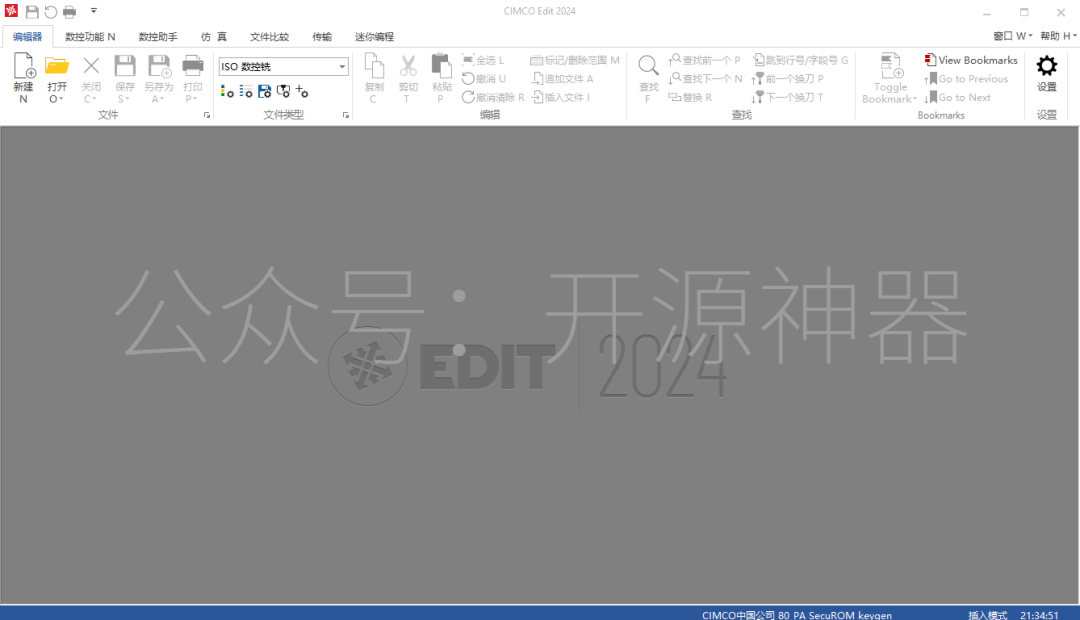The height and width of the screenshot is (620, 1080).
Task: Insert a file with 插入文件 I
Action: point(561,97)
